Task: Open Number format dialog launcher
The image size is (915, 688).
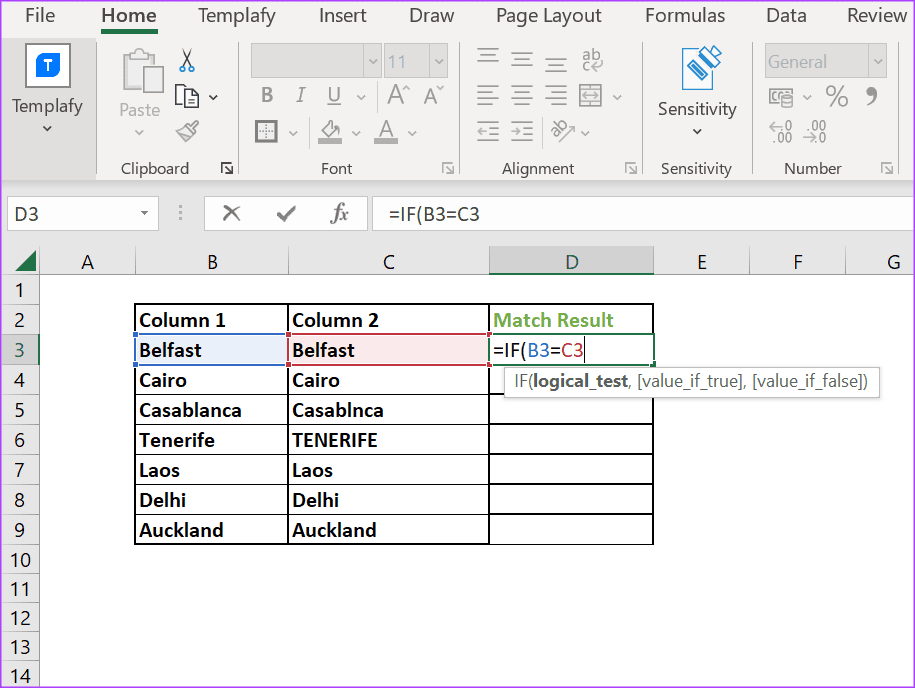Action: 886,169
